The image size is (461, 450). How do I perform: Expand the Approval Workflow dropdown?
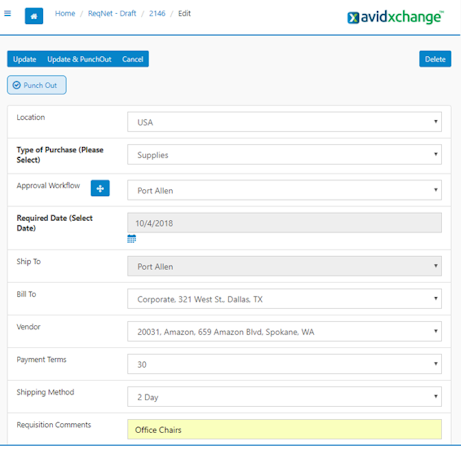point(284,190)
